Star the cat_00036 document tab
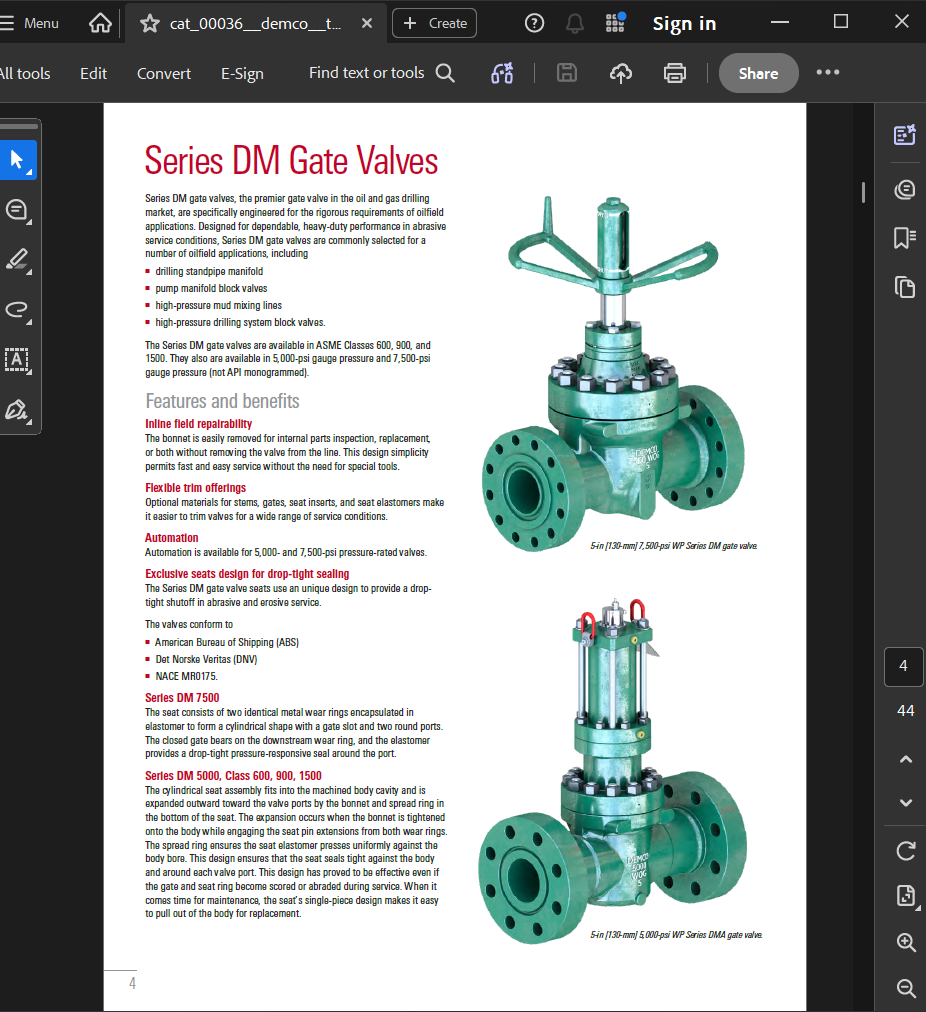This screenshot has height=1012, width=926. coord(150,24)
